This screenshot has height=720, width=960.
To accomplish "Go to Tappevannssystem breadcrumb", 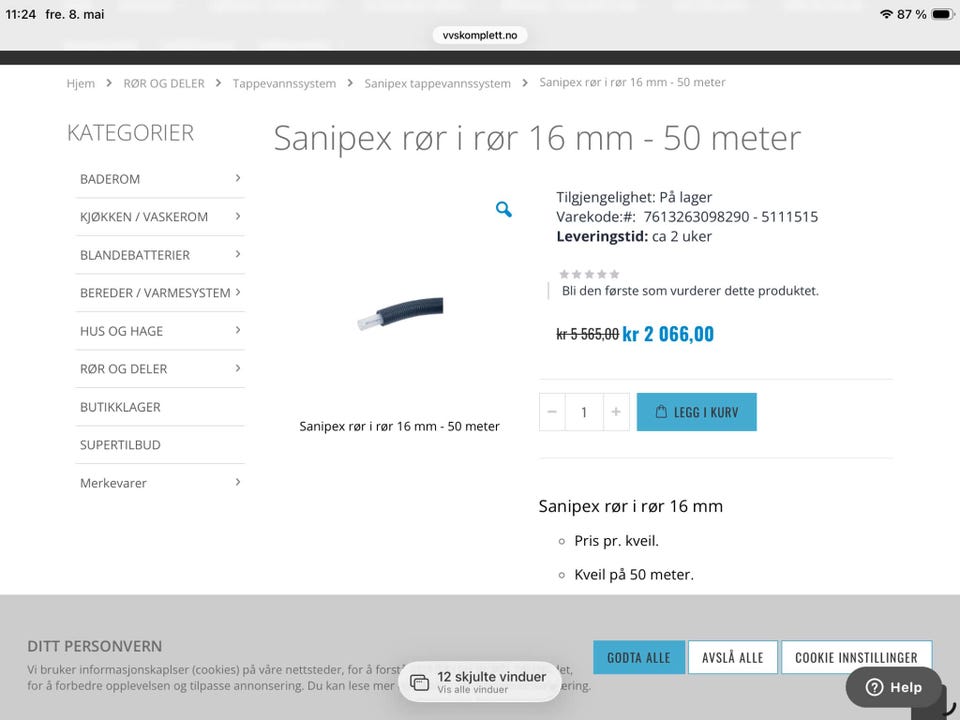I will (x=284, y=83).
